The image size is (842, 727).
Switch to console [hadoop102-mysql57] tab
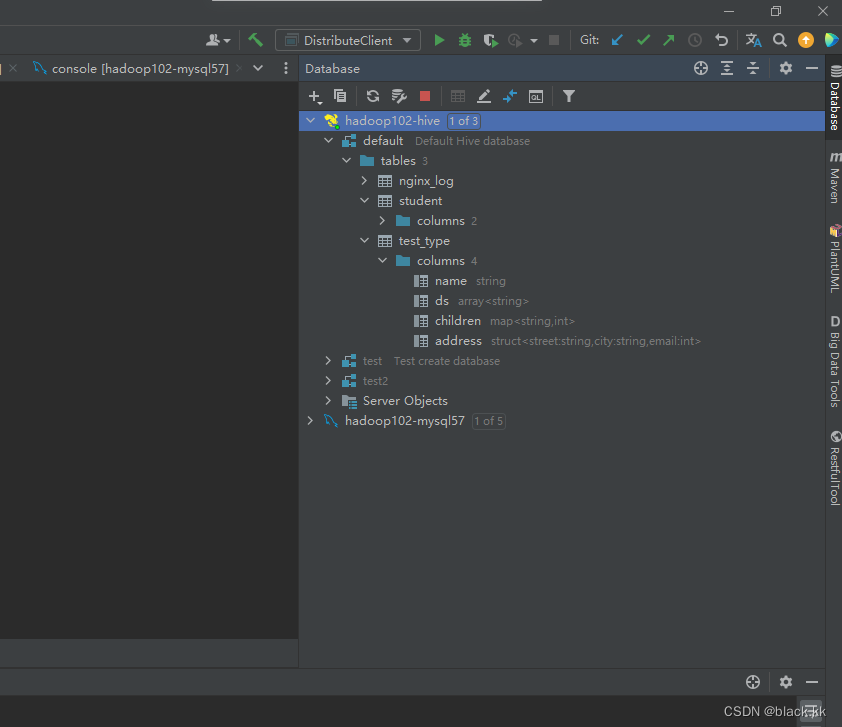point(131,69)
